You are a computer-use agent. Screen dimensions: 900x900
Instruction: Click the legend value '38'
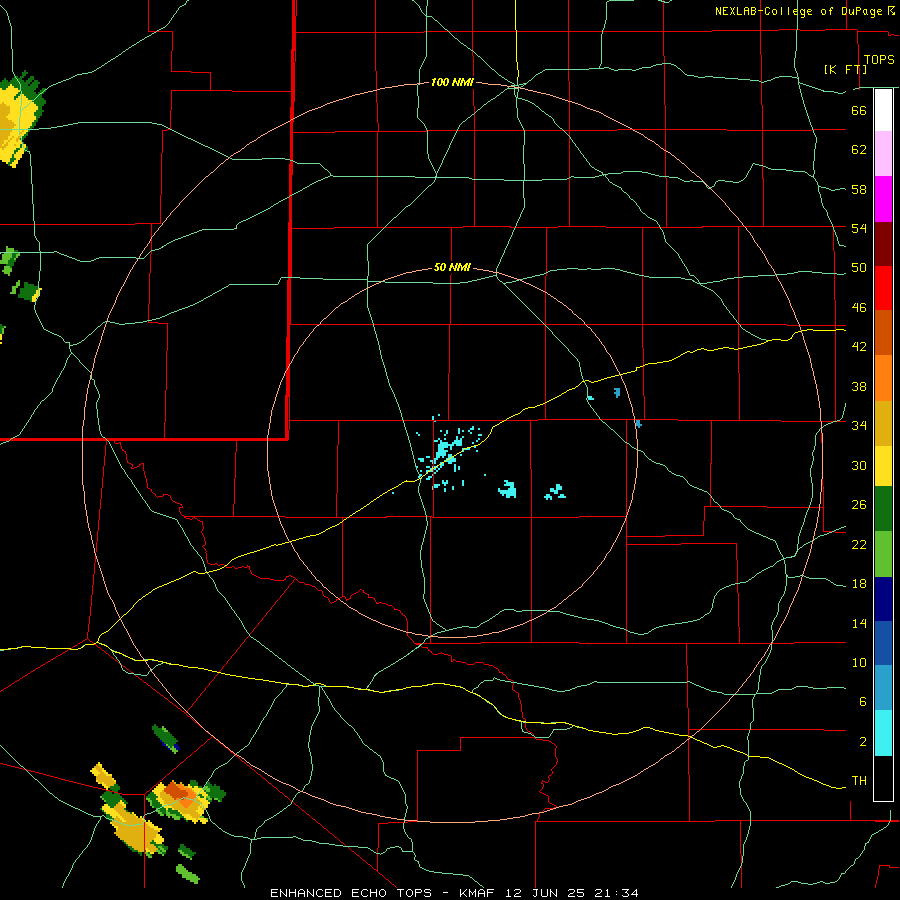click(859, 386)
